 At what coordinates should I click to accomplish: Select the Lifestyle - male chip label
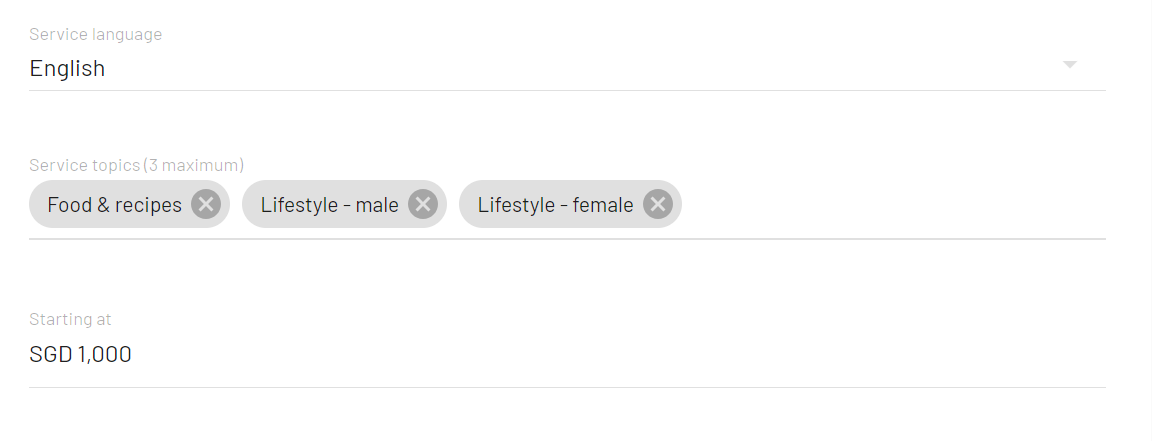coord(329,205)
